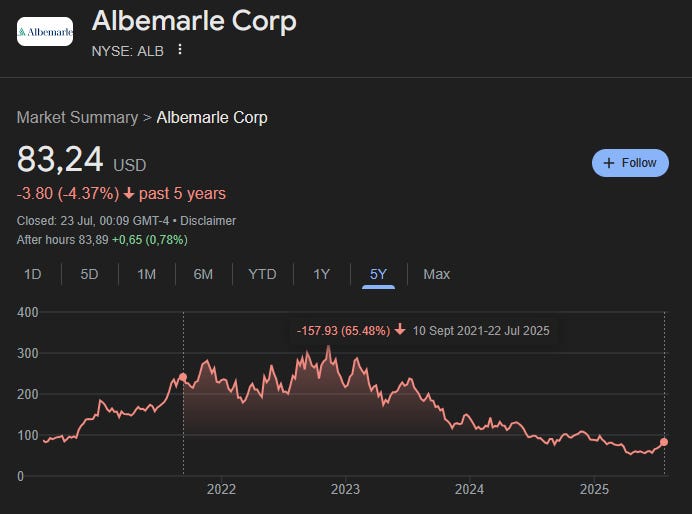Go back to Market Summary breadcrumb
This screenshot has height=514, width=692.
tap(77, 117)
